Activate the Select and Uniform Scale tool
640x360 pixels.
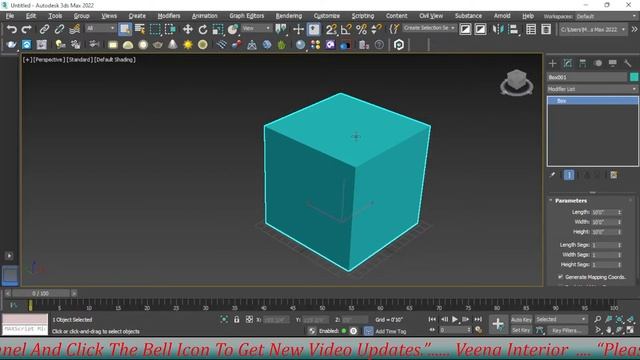click(218, 29)
